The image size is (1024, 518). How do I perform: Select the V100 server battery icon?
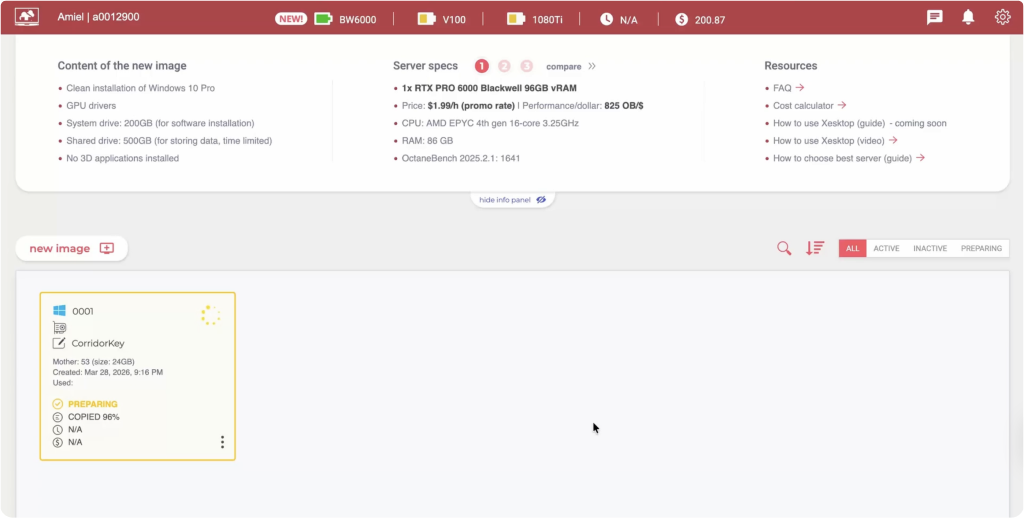coord(426,19)
